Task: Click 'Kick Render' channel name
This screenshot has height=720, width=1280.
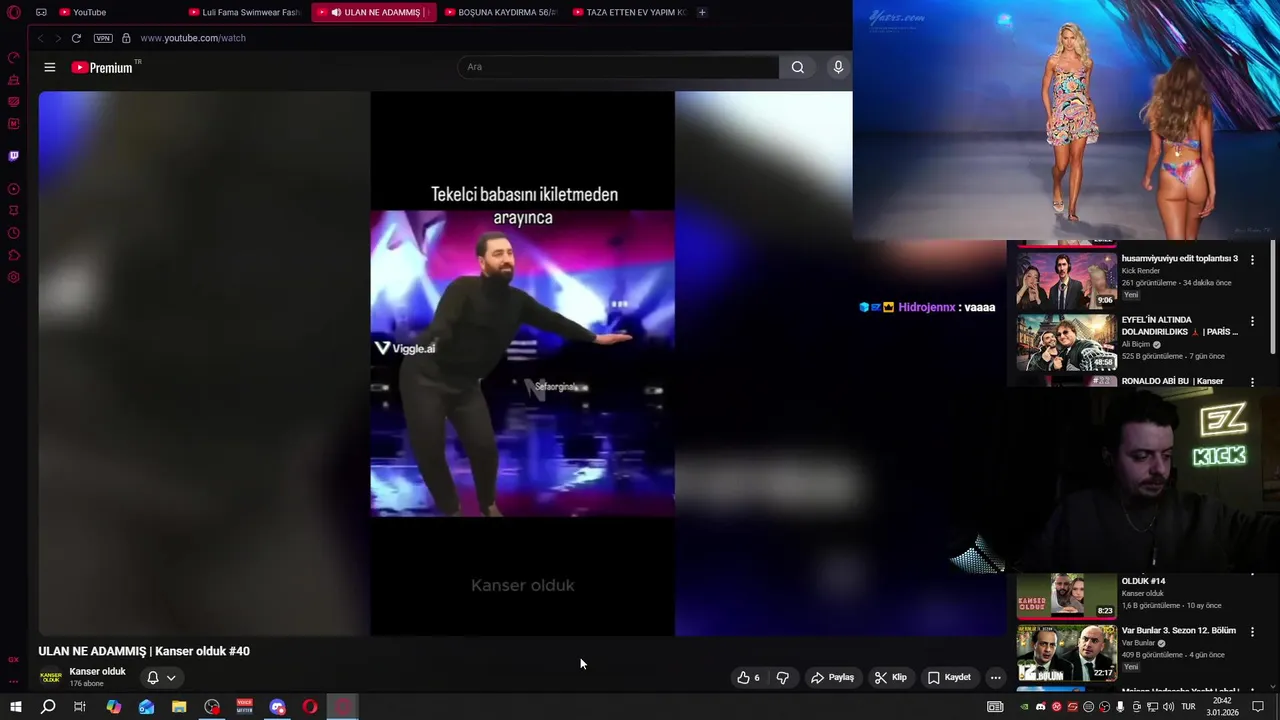Action: click(x=1141, y=271)
